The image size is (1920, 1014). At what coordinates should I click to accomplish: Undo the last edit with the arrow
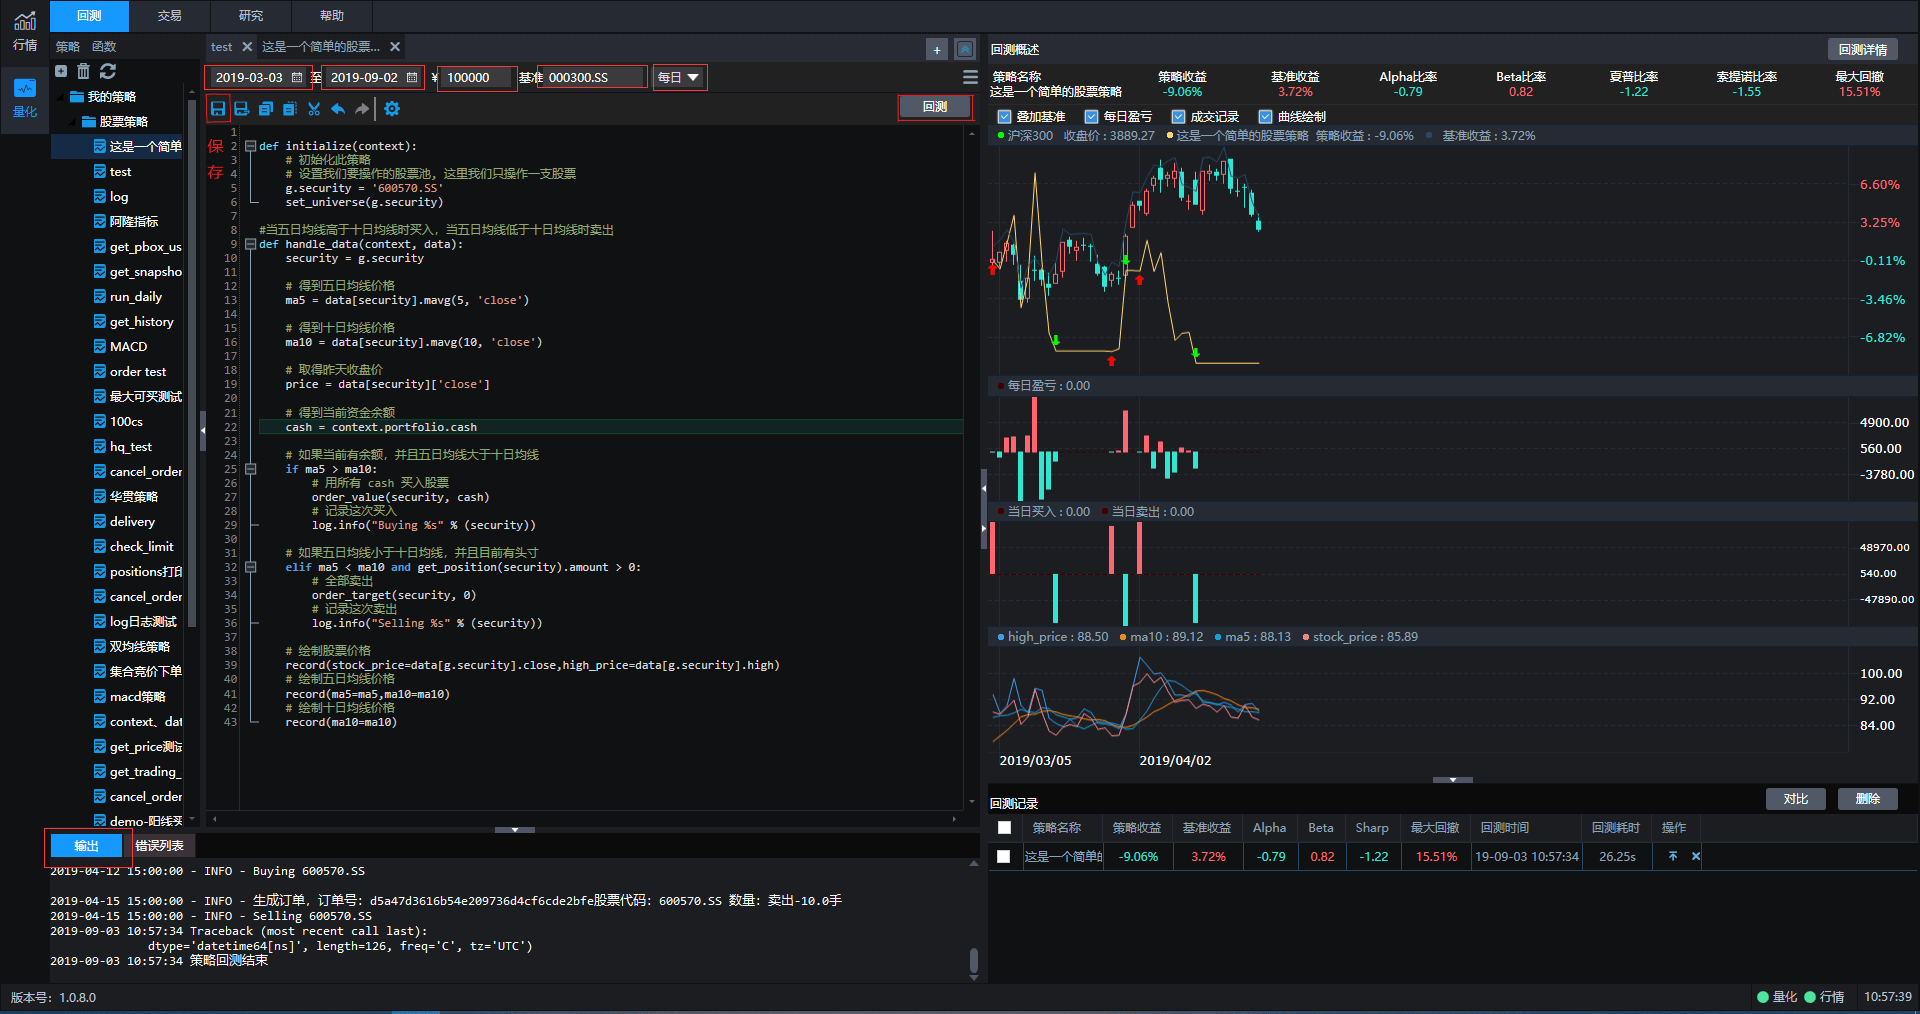tap(338, 109)
